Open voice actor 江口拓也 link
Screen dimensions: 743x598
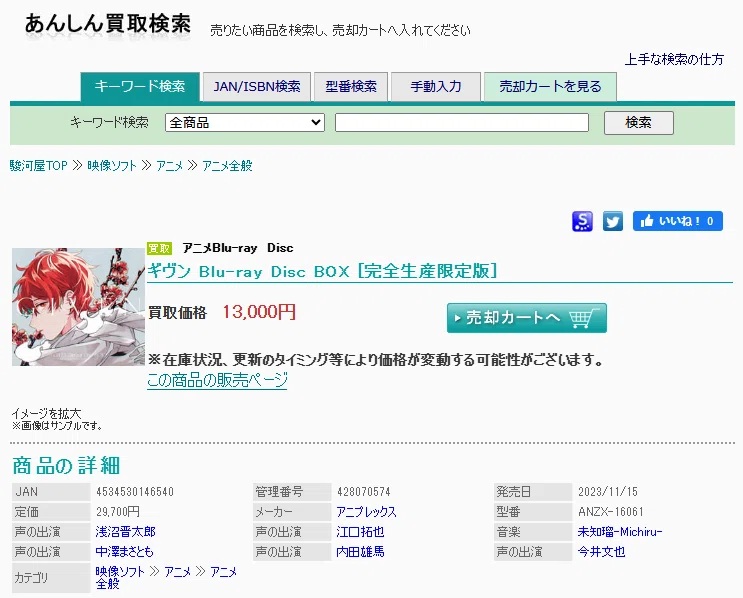[x=360, y=532]
